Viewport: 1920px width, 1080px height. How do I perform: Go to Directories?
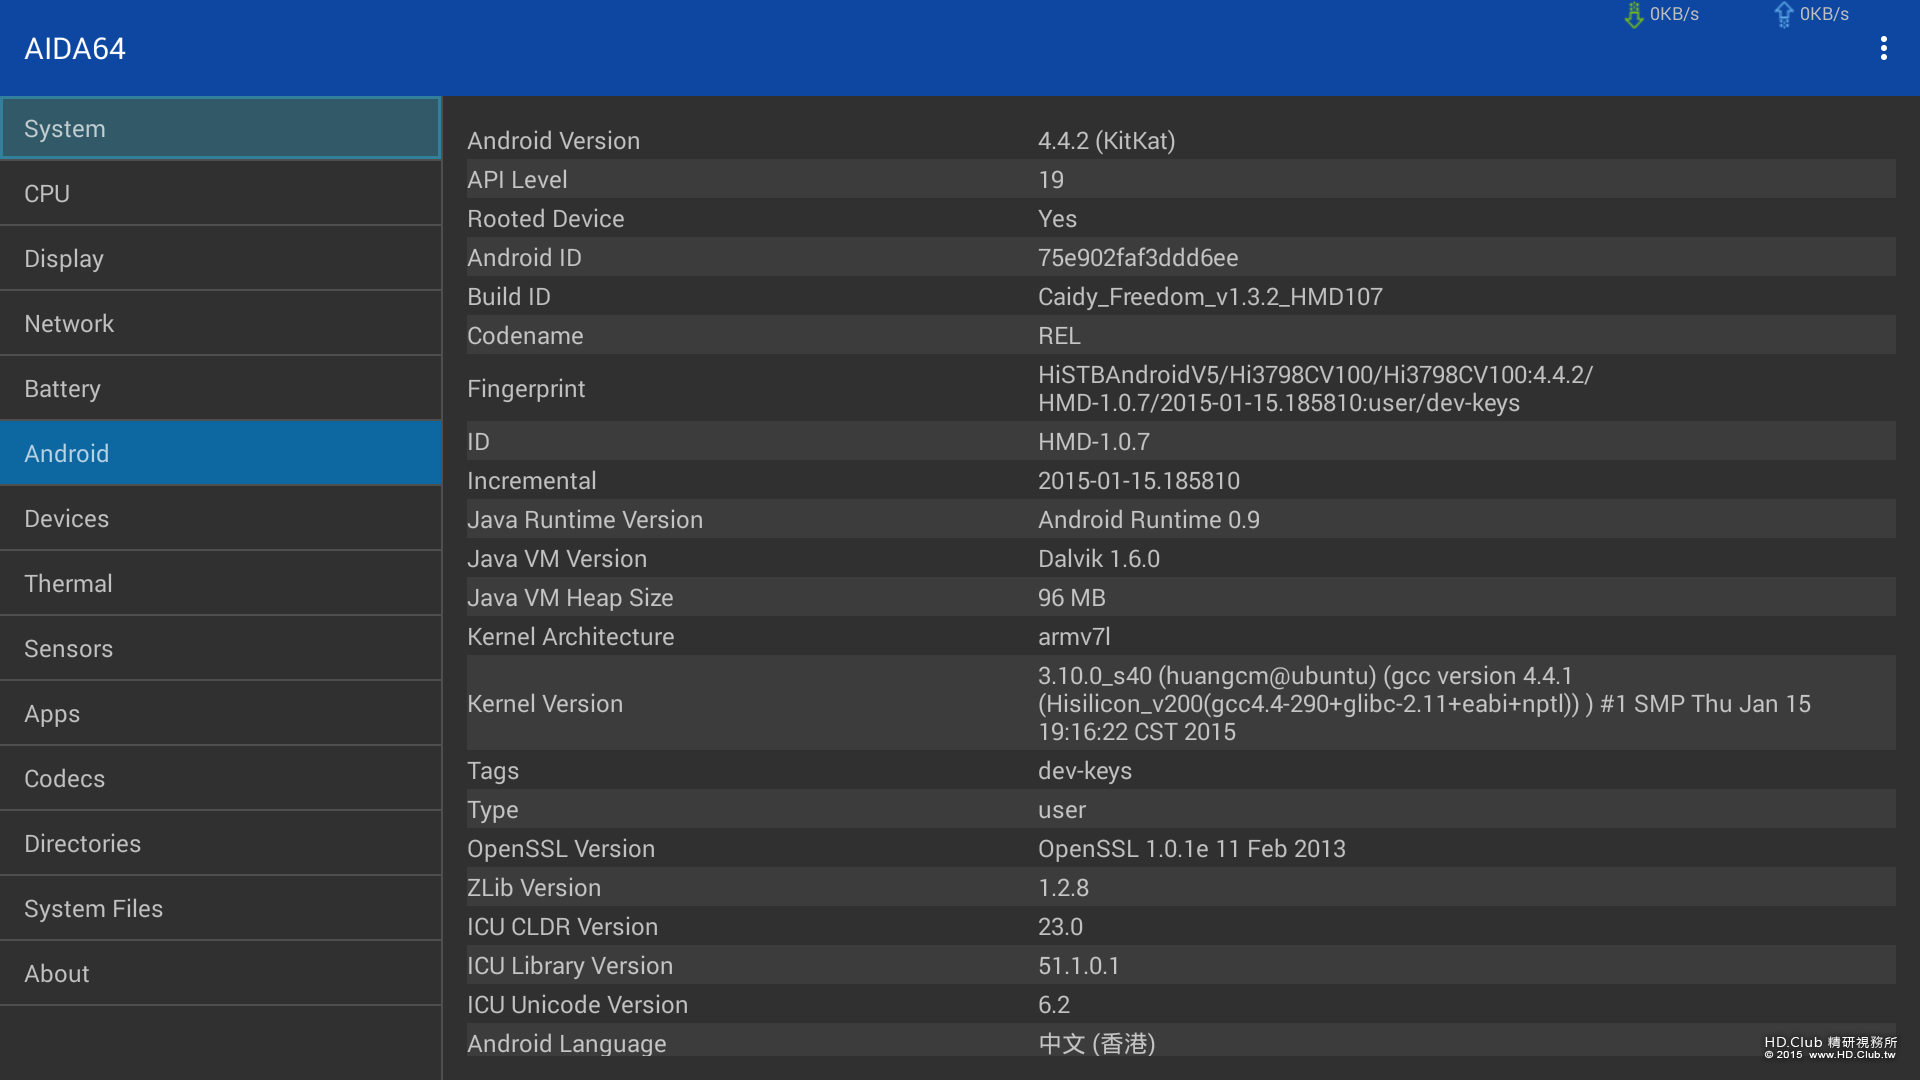point(220,843)
